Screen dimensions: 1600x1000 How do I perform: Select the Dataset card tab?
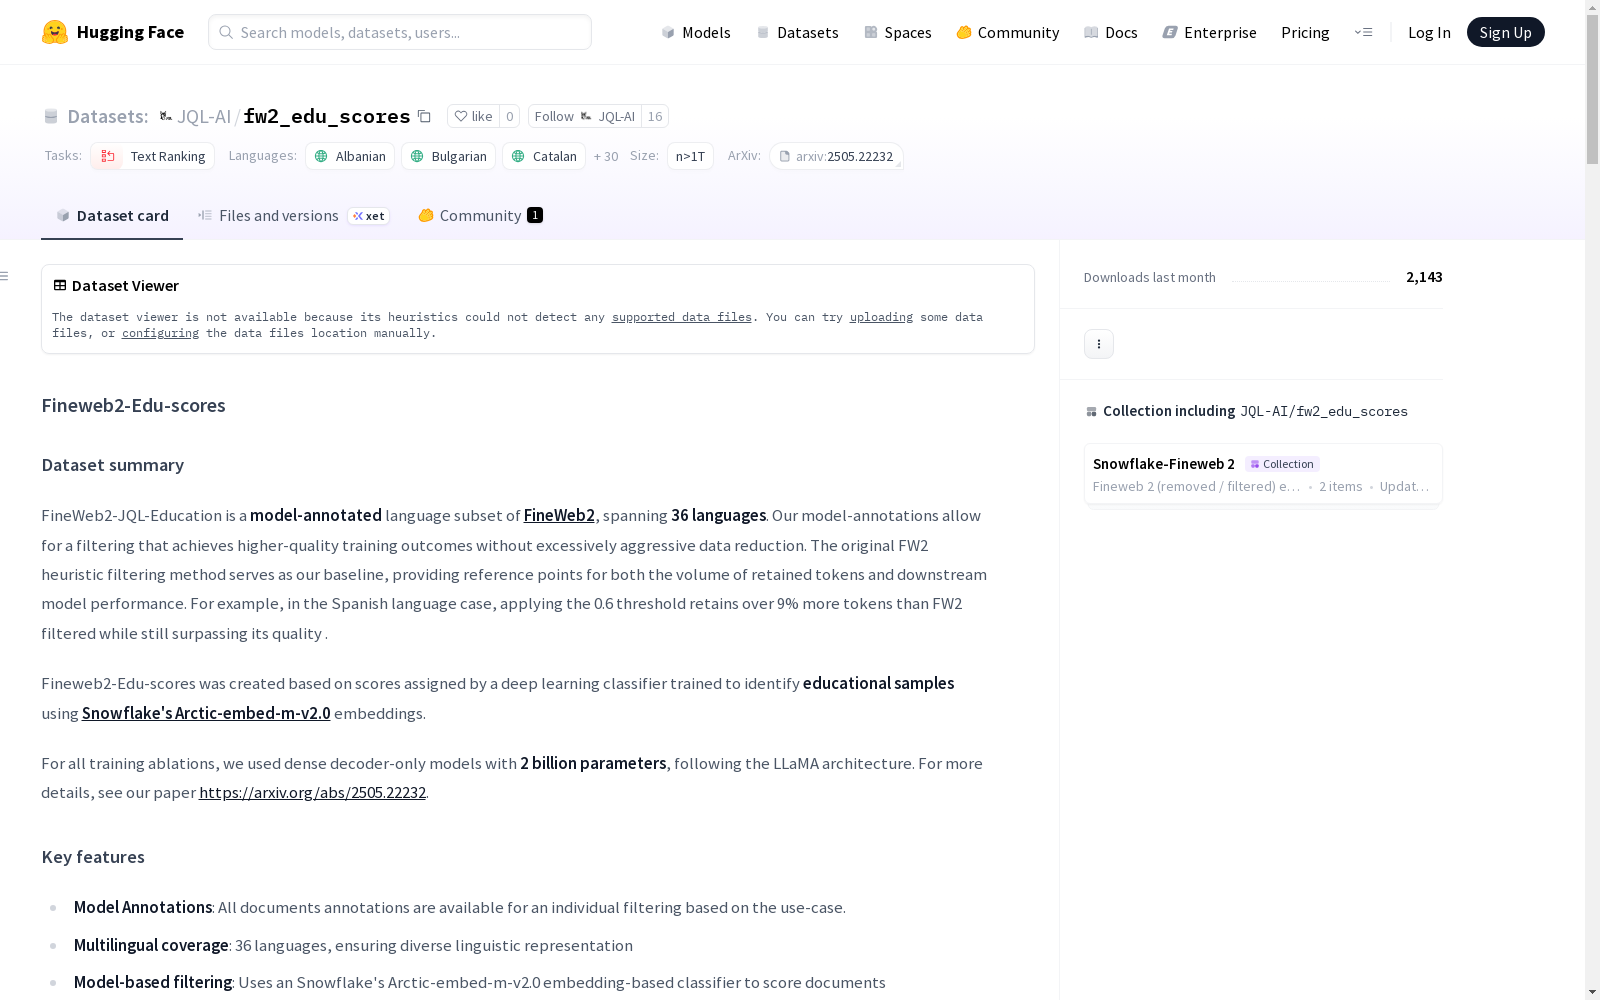click(x=112, y=216)
